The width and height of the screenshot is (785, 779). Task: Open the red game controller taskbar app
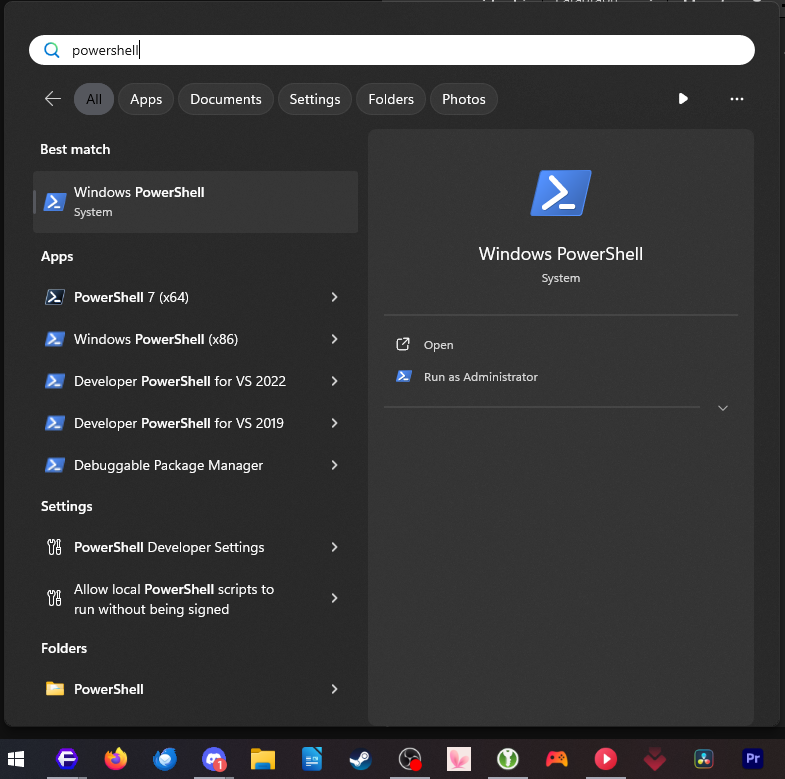[557, 759]
